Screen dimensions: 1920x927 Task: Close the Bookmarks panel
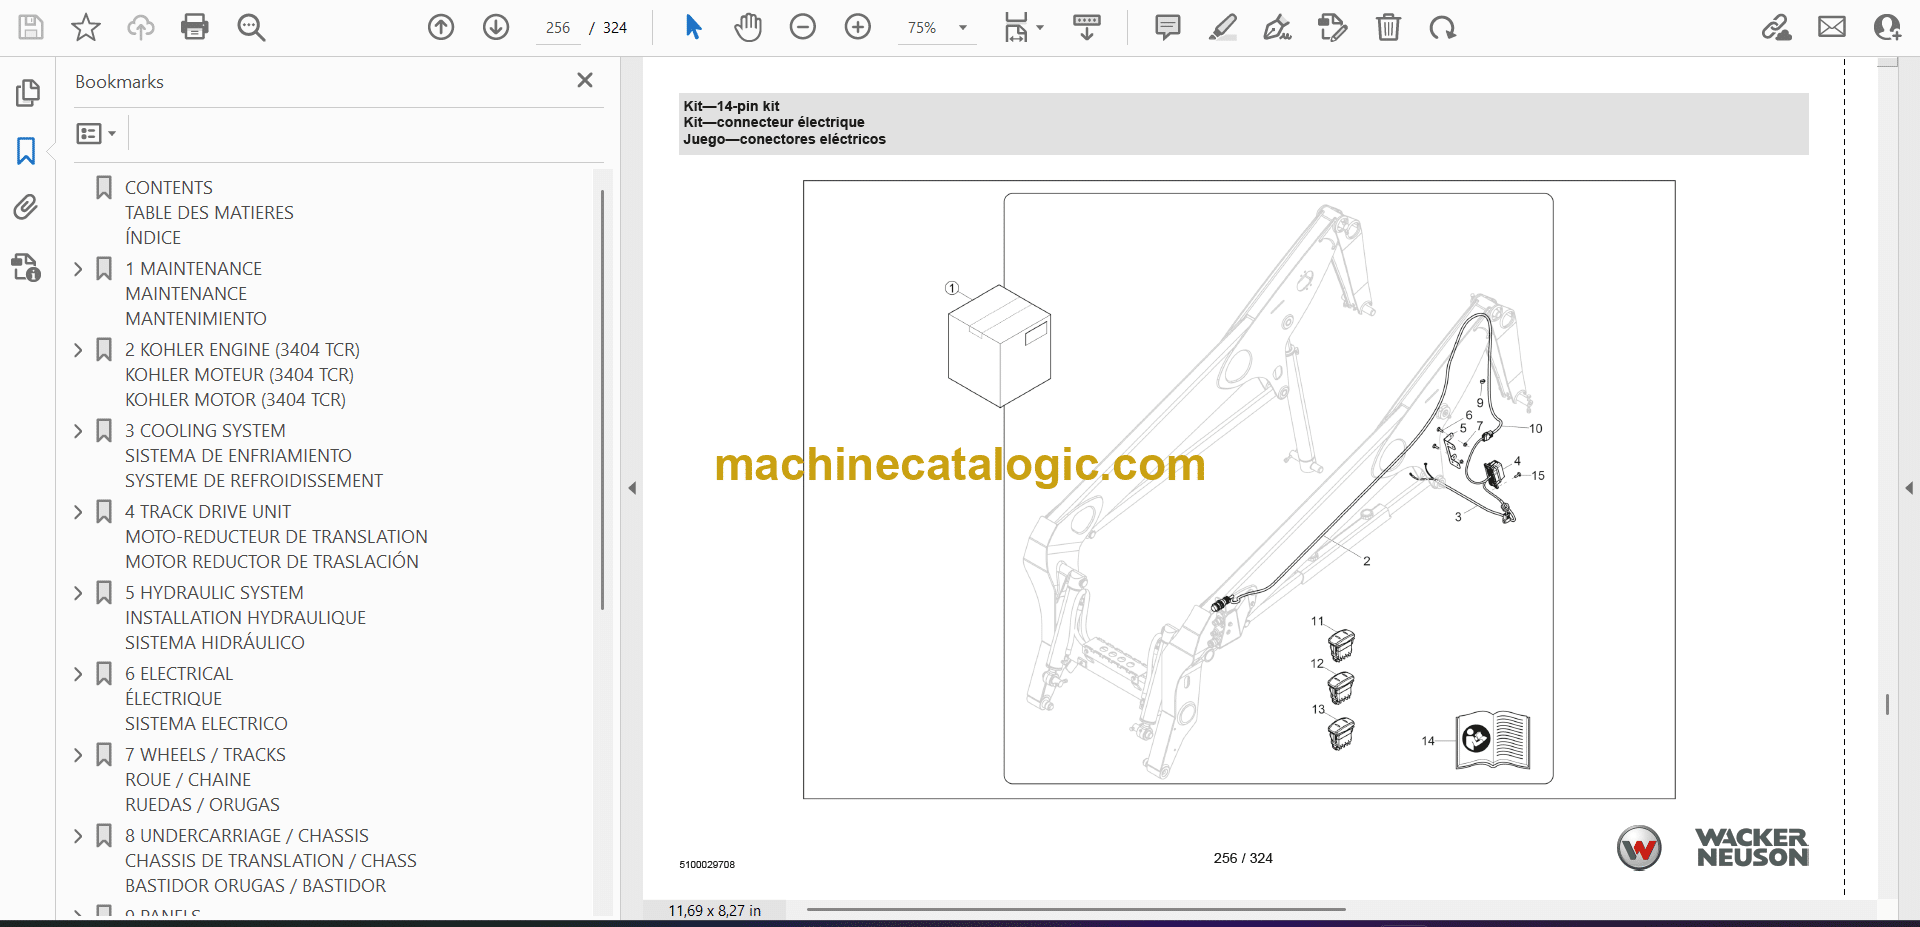tap(585, 80)
